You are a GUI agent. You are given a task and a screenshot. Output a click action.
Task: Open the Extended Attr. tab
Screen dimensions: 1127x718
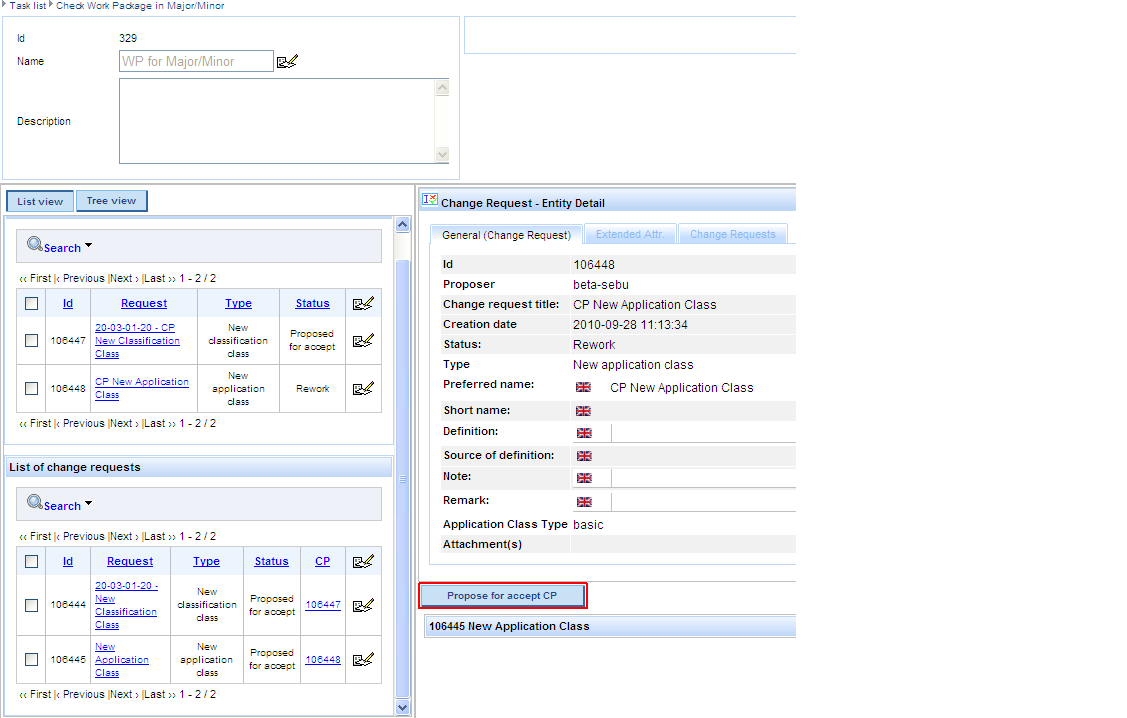(630, 235)
